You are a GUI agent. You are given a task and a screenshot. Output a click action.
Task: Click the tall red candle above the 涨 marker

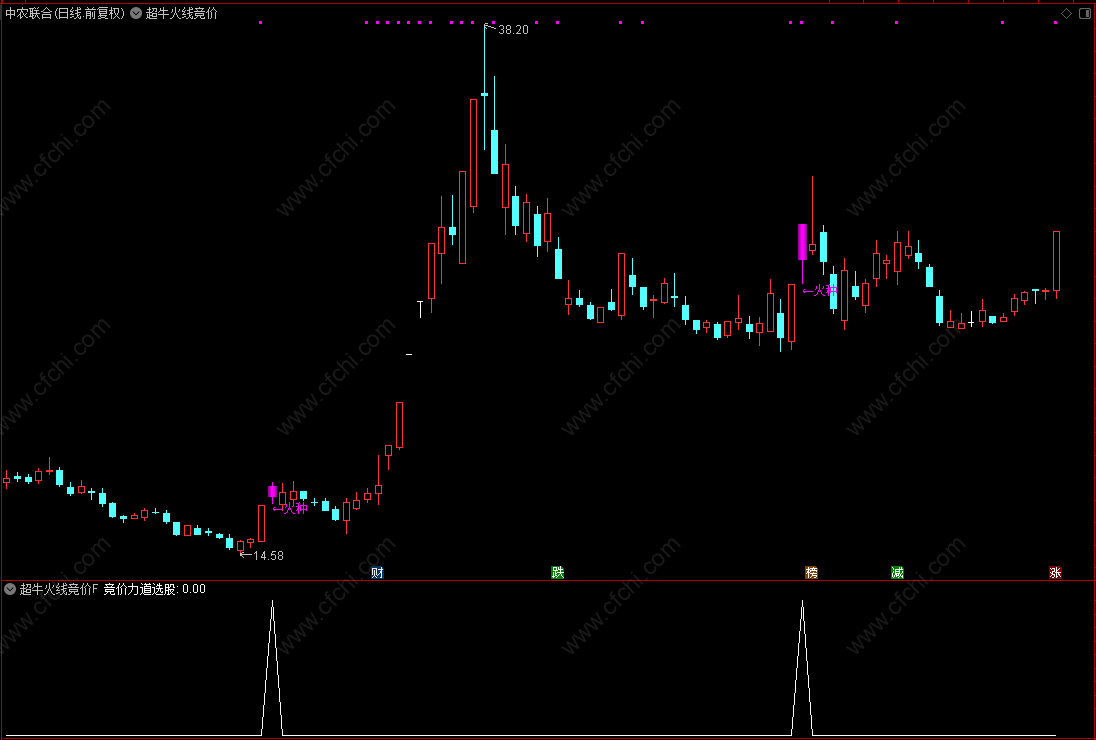click(x=1056, y=261)
